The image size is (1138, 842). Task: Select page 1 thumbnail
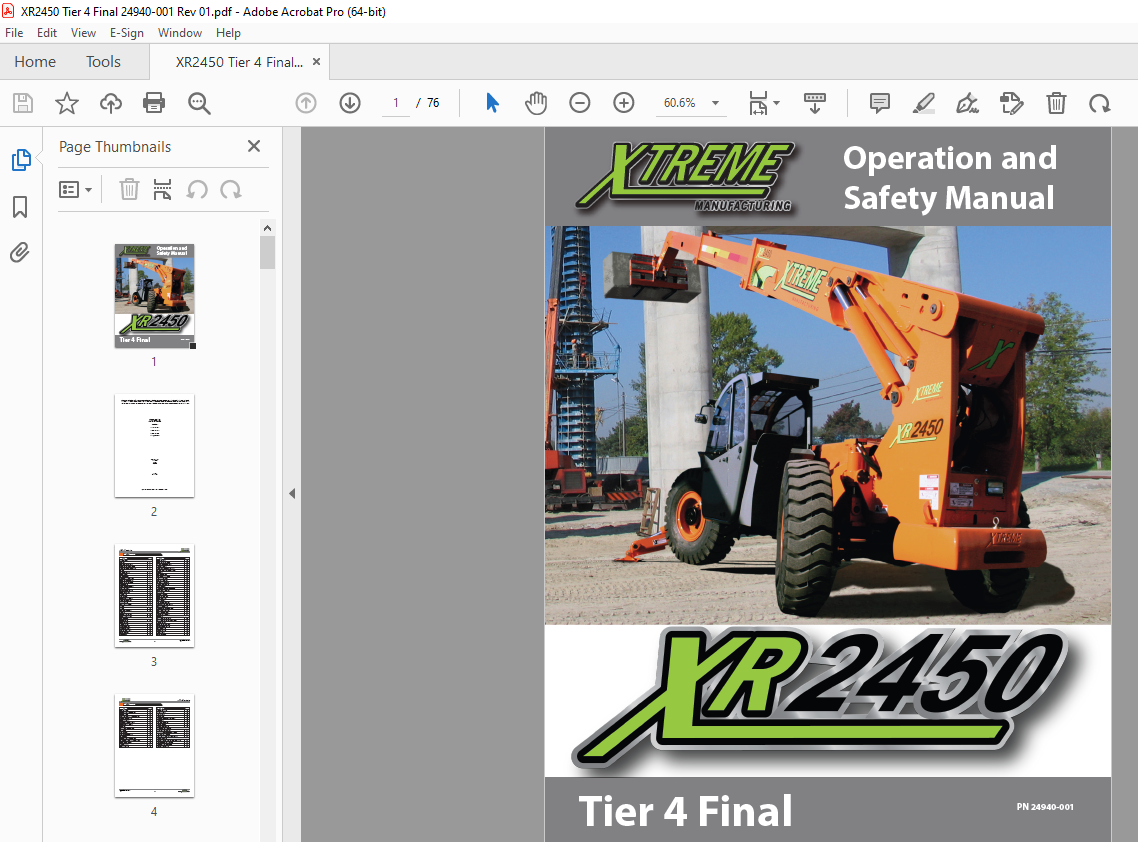pyautogui.click(x=154, y=295)
